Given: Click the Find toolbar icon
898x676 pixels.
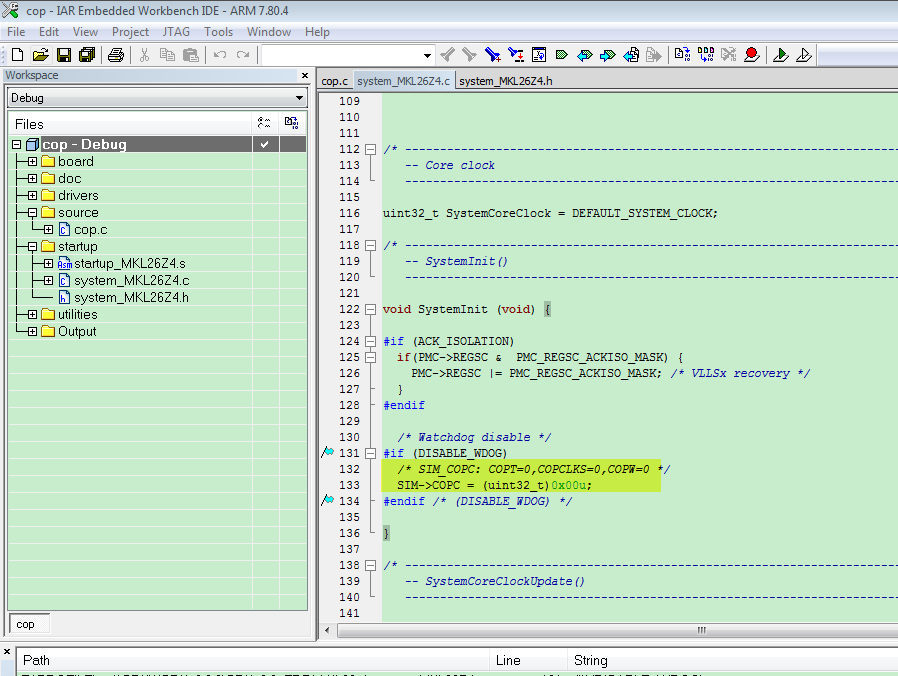Looking at the screenshot, I should (x=493, y=55).
